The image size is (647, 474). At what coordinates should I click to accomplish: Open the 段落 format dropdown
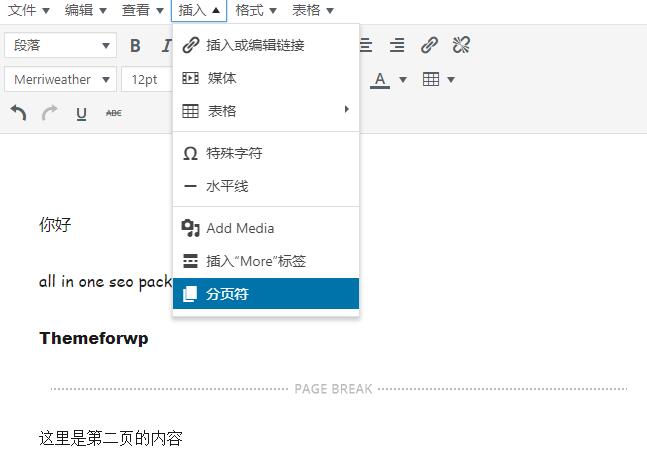pyautogui.click(x=61, y=45)
